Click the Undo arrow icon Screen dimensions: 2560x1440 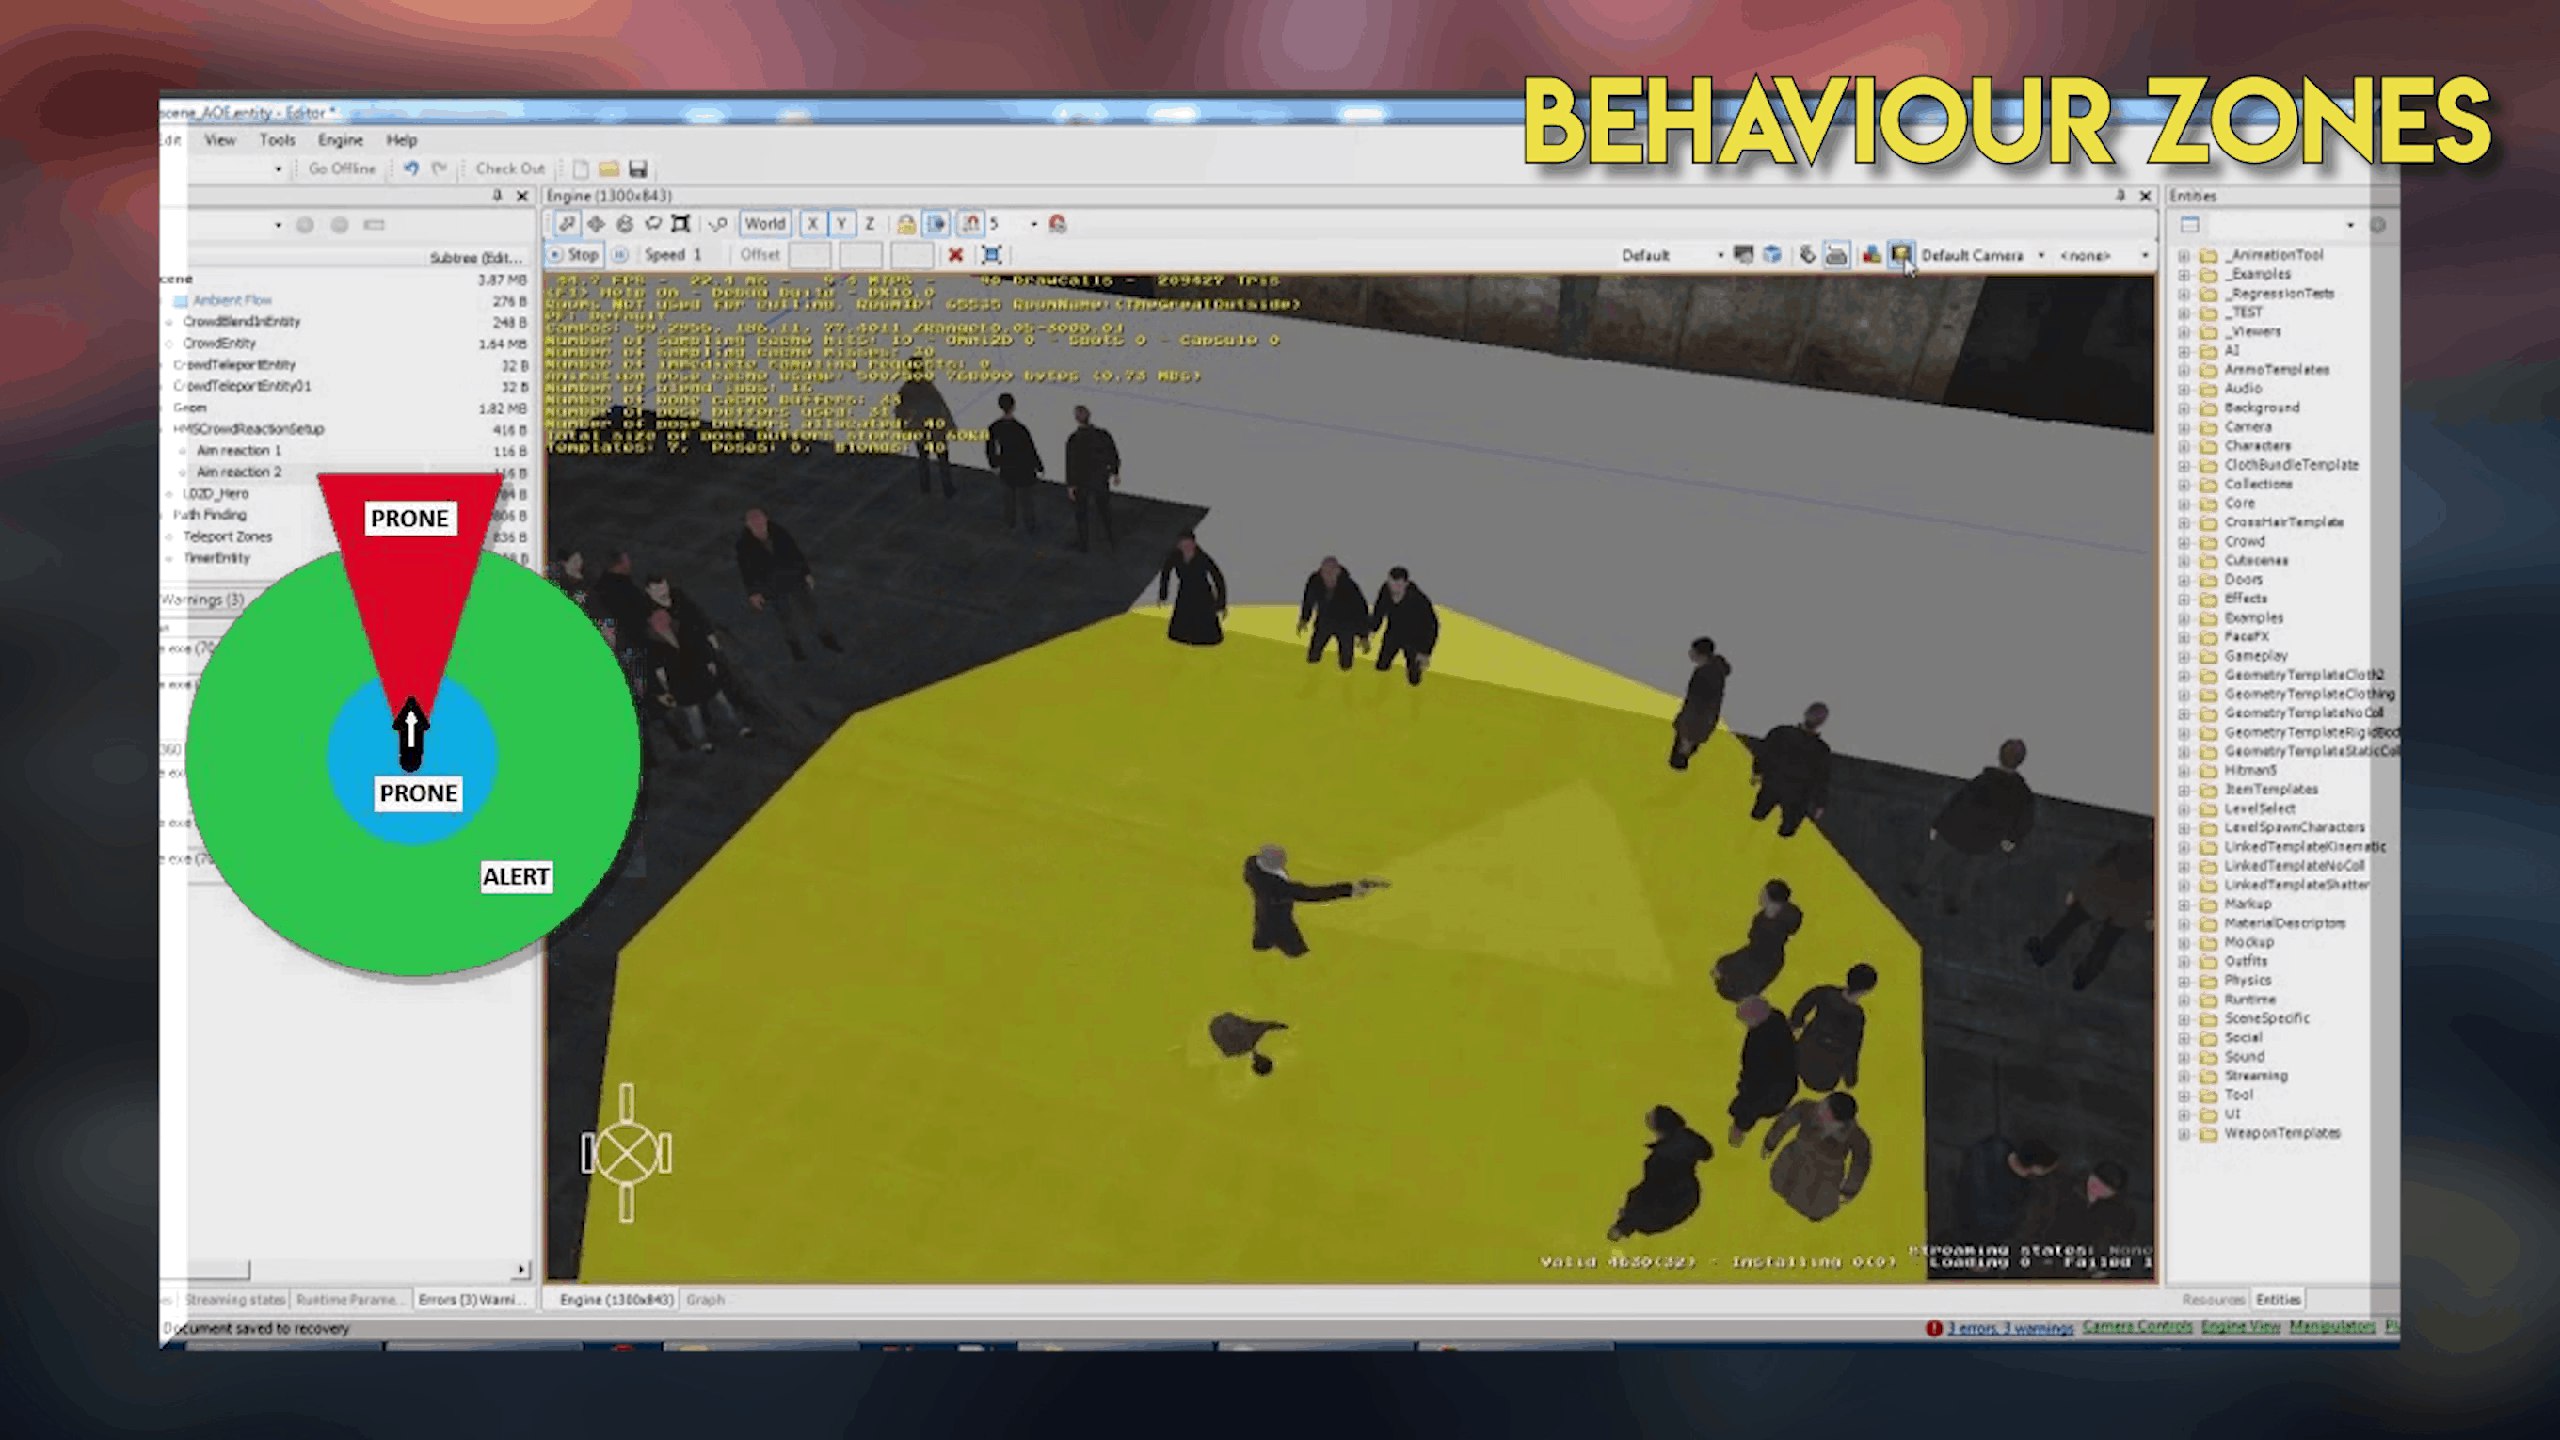tap(411, 169)
